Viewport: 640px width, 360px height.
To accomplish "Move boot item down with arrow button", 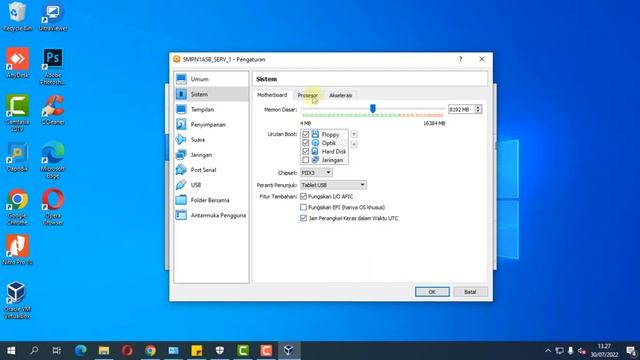I will coord(354,144).
